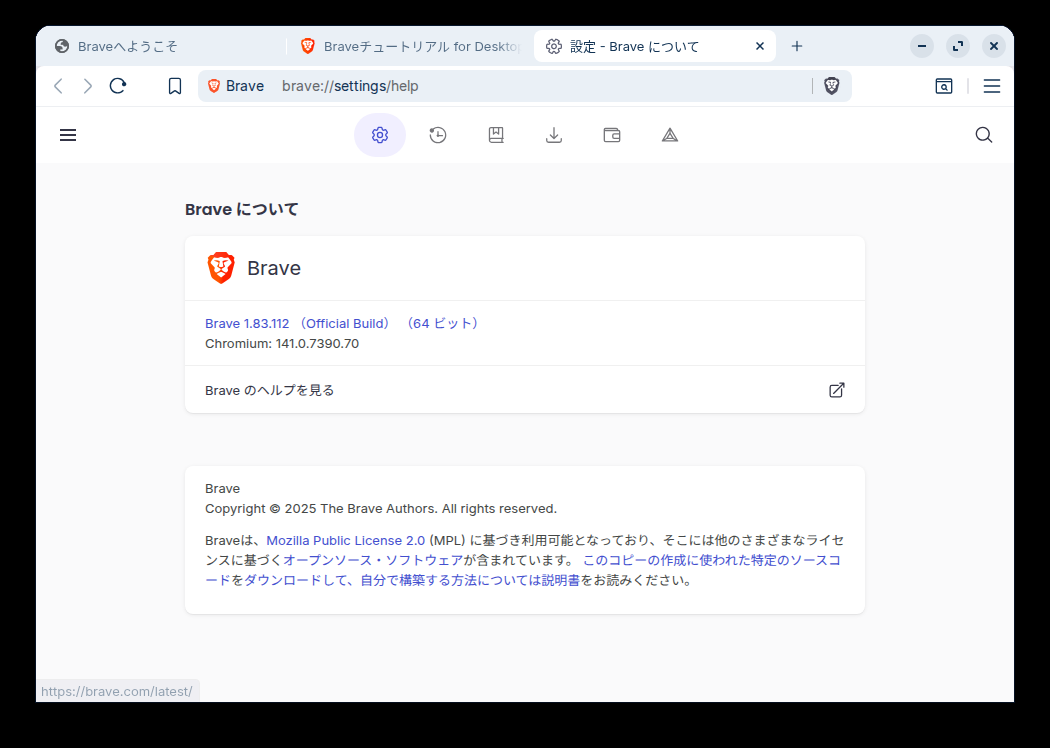Image resolution: width=1050 pixels, height=748 pixels.
Task: Open the Downloads arrow icon
Action: (x=554, y=135)
